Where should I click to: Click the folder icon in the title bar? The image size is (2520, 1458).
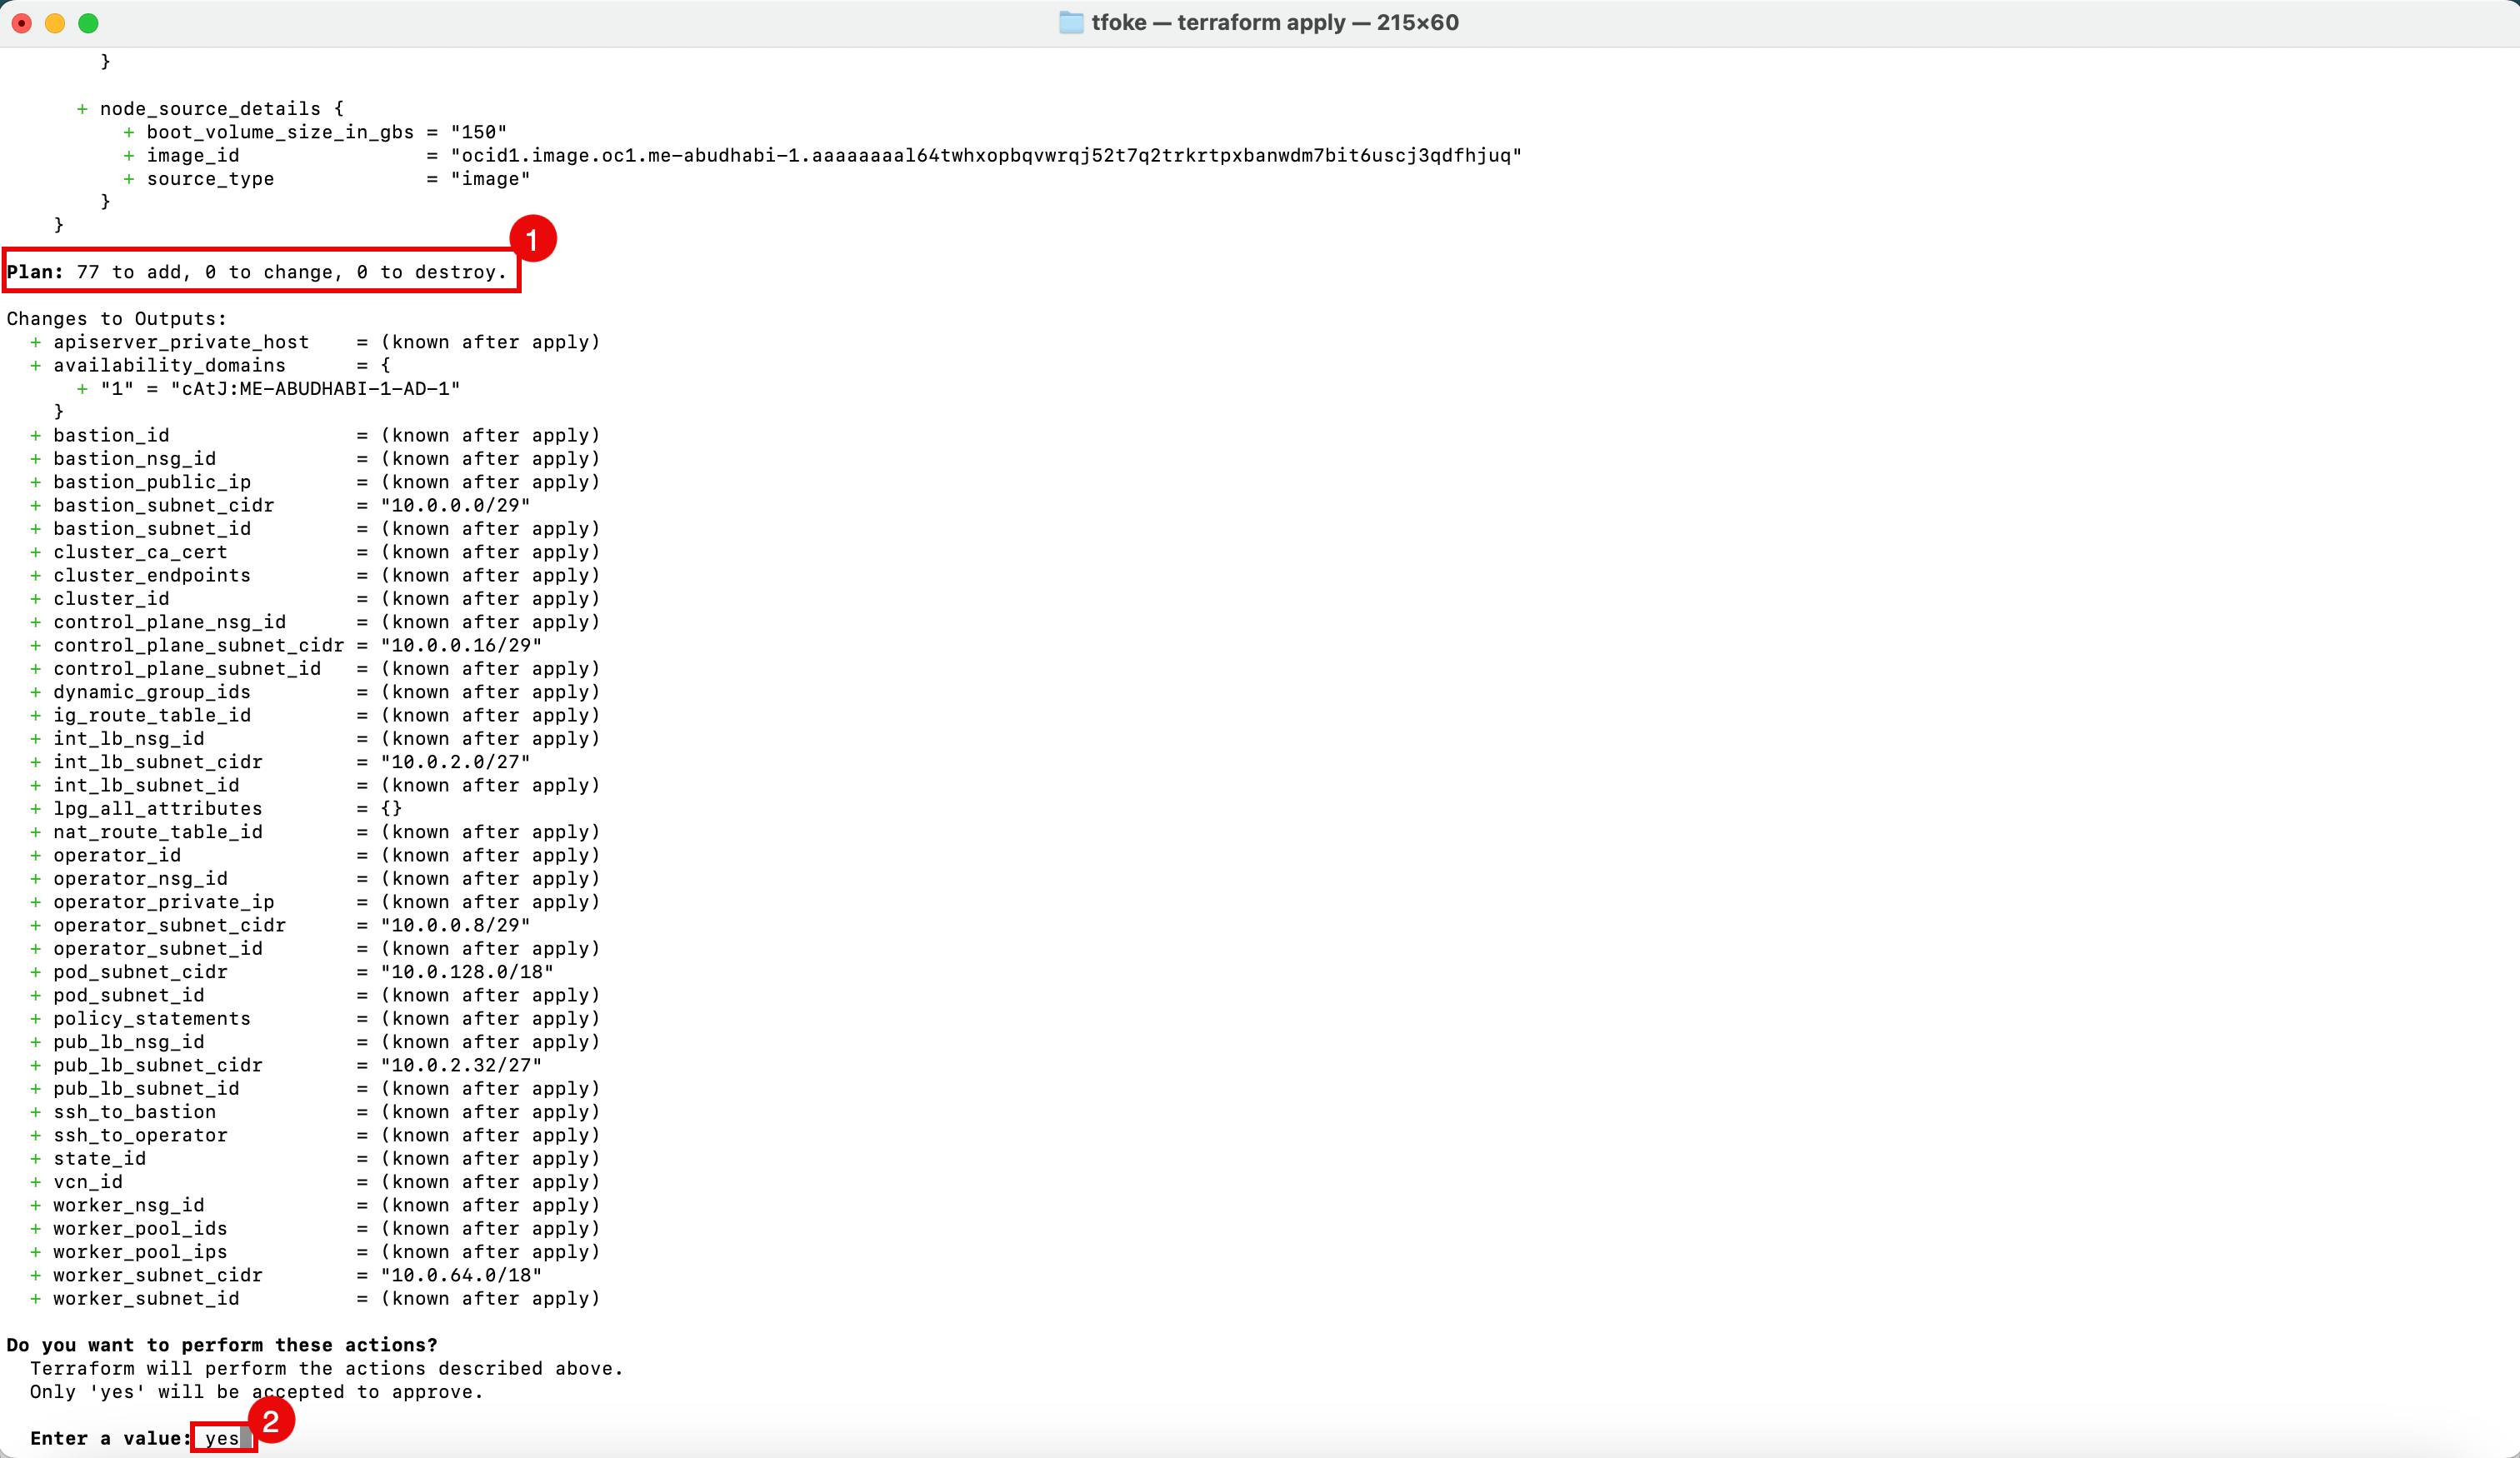tap(1070, 23)
